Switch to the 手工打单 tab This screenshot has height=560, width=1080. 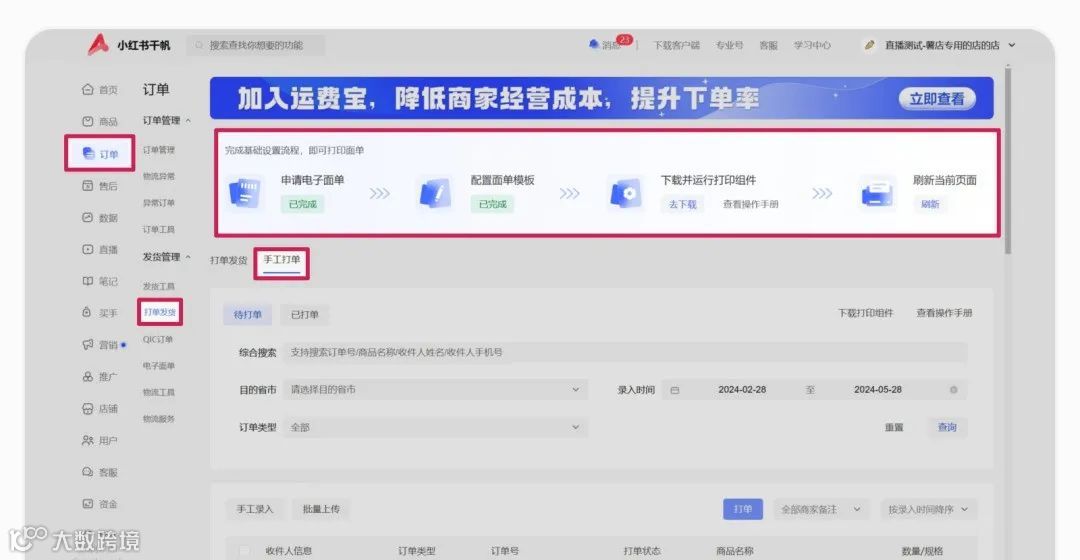(282, 260)
